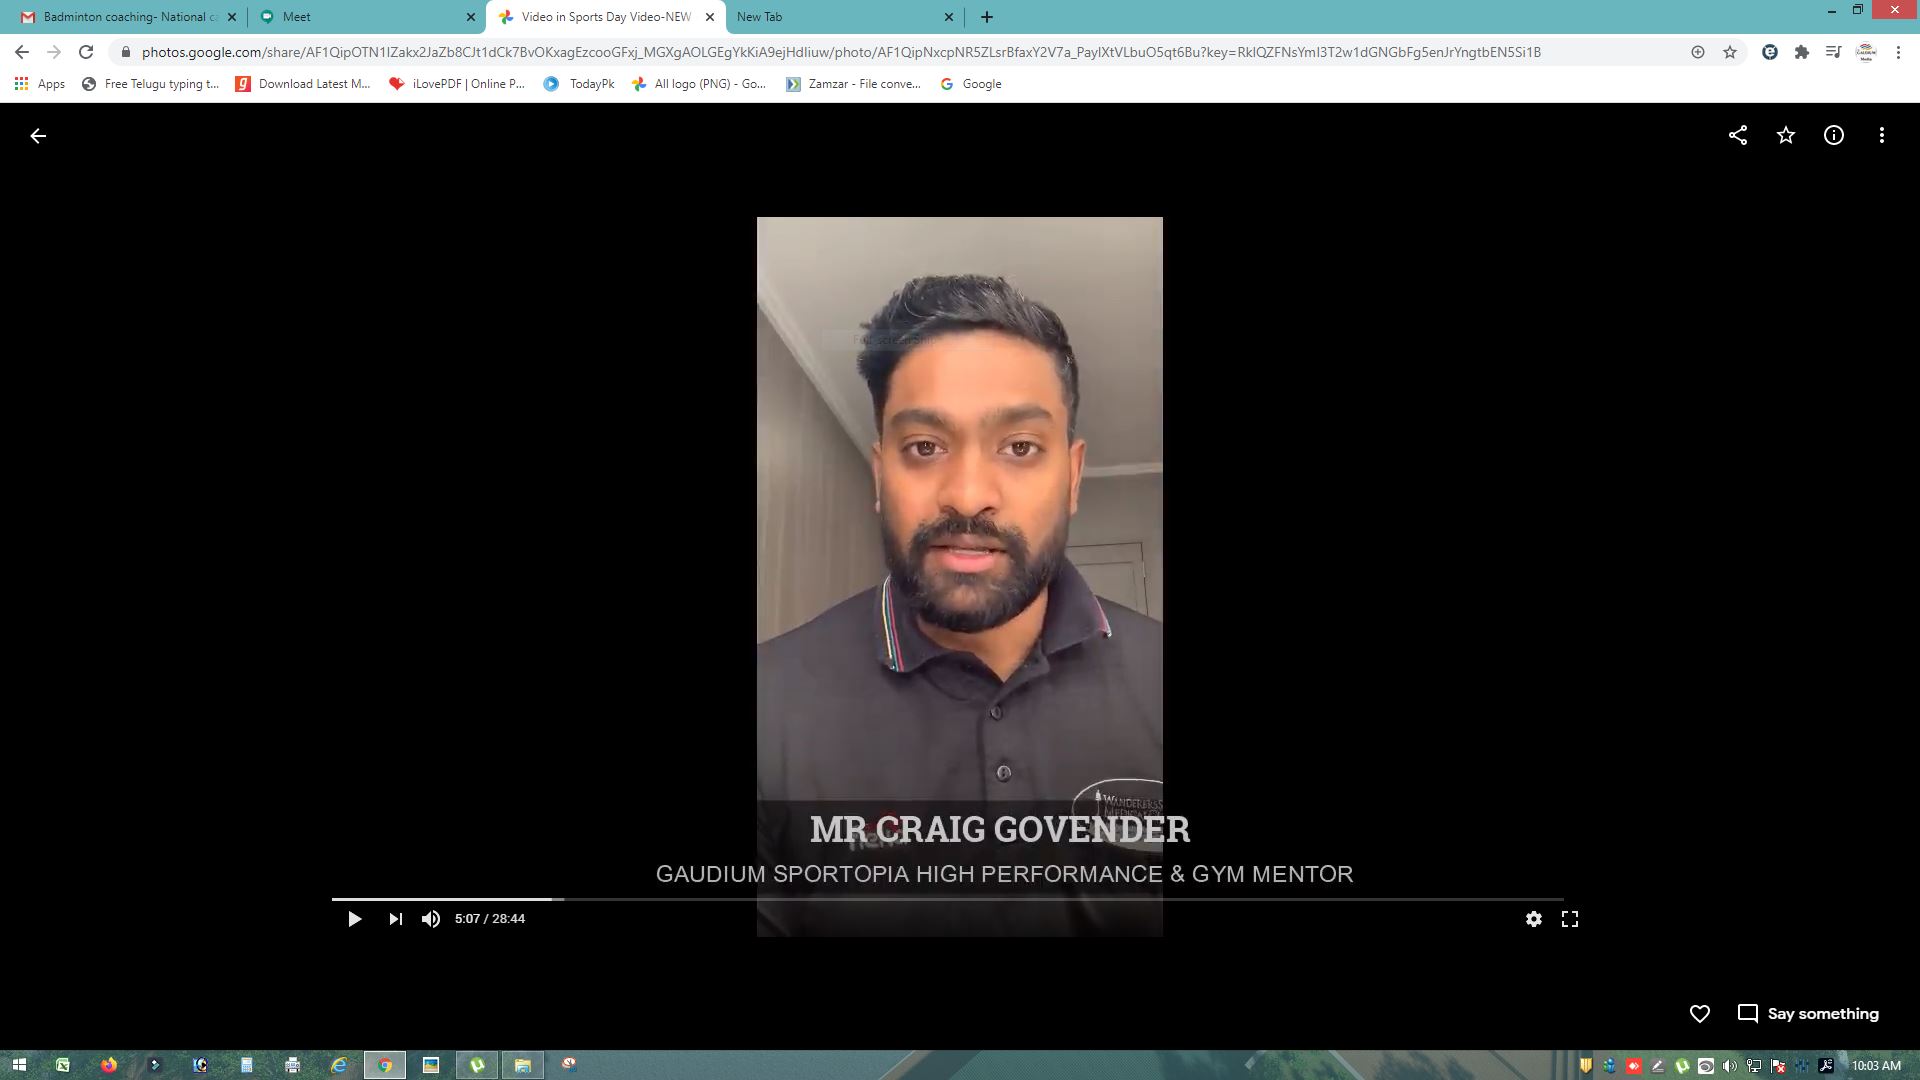Image resolution: width=1920 pixels, height=1080 pixels.
Task: Navigate forward in Chrome
Action: pyautogui.click(x=54, y=52)
